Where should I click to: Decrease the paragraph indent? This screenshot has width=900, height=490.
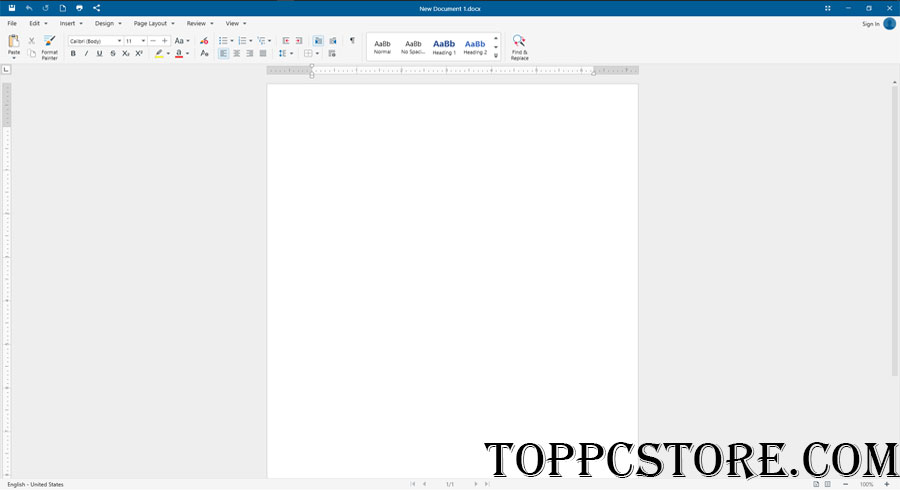tap(286, 41)
